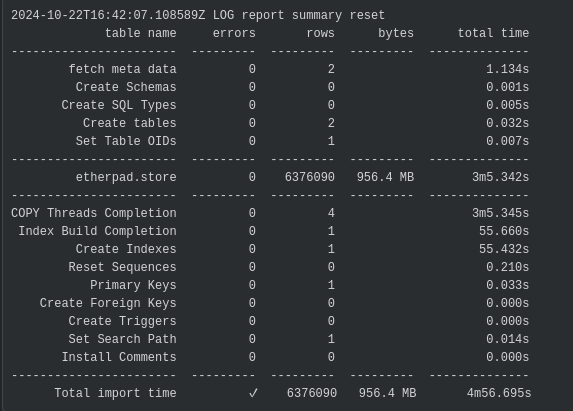Click the 'errors' column header

[234, 33]
